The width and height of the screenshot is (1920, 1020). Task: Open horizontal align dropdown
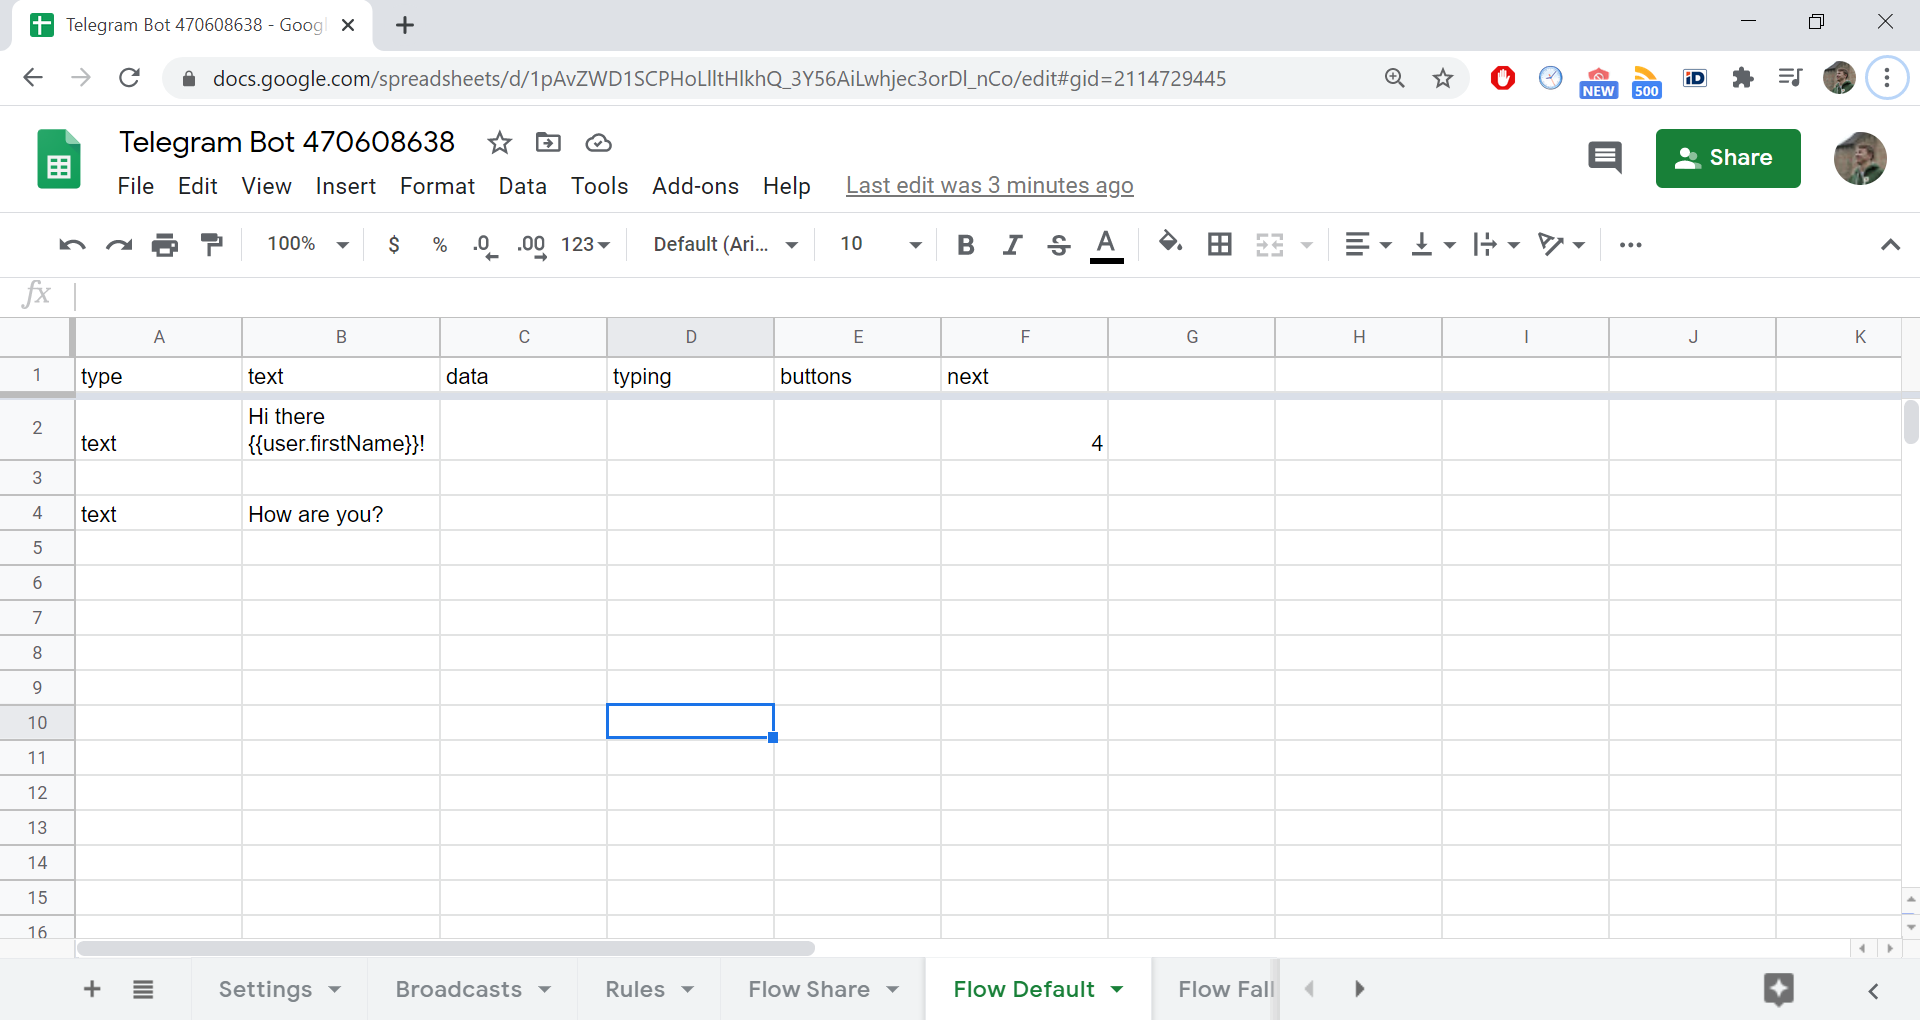[1368, 245]
